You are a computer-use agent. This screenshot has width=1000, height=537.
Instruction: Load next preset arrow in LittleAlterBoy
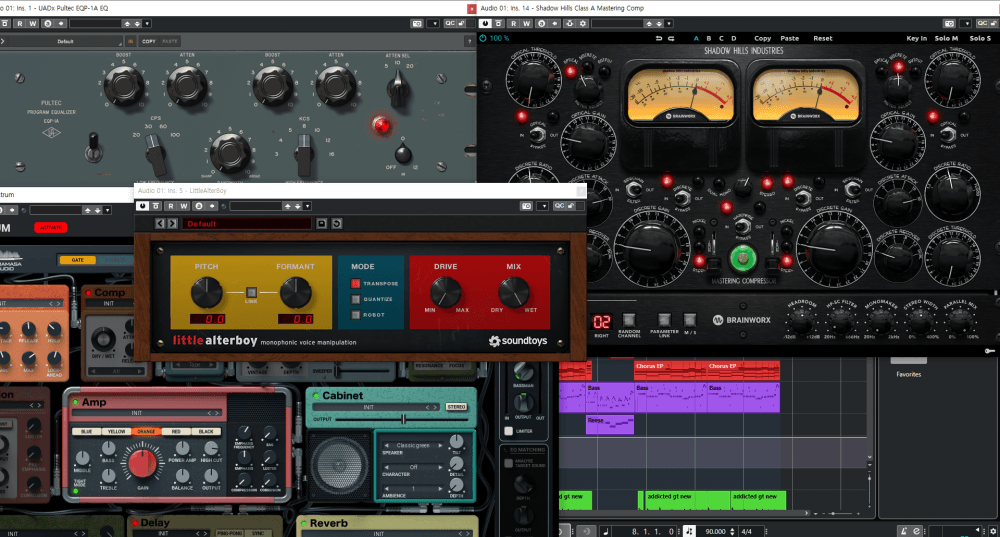point(172,223)
